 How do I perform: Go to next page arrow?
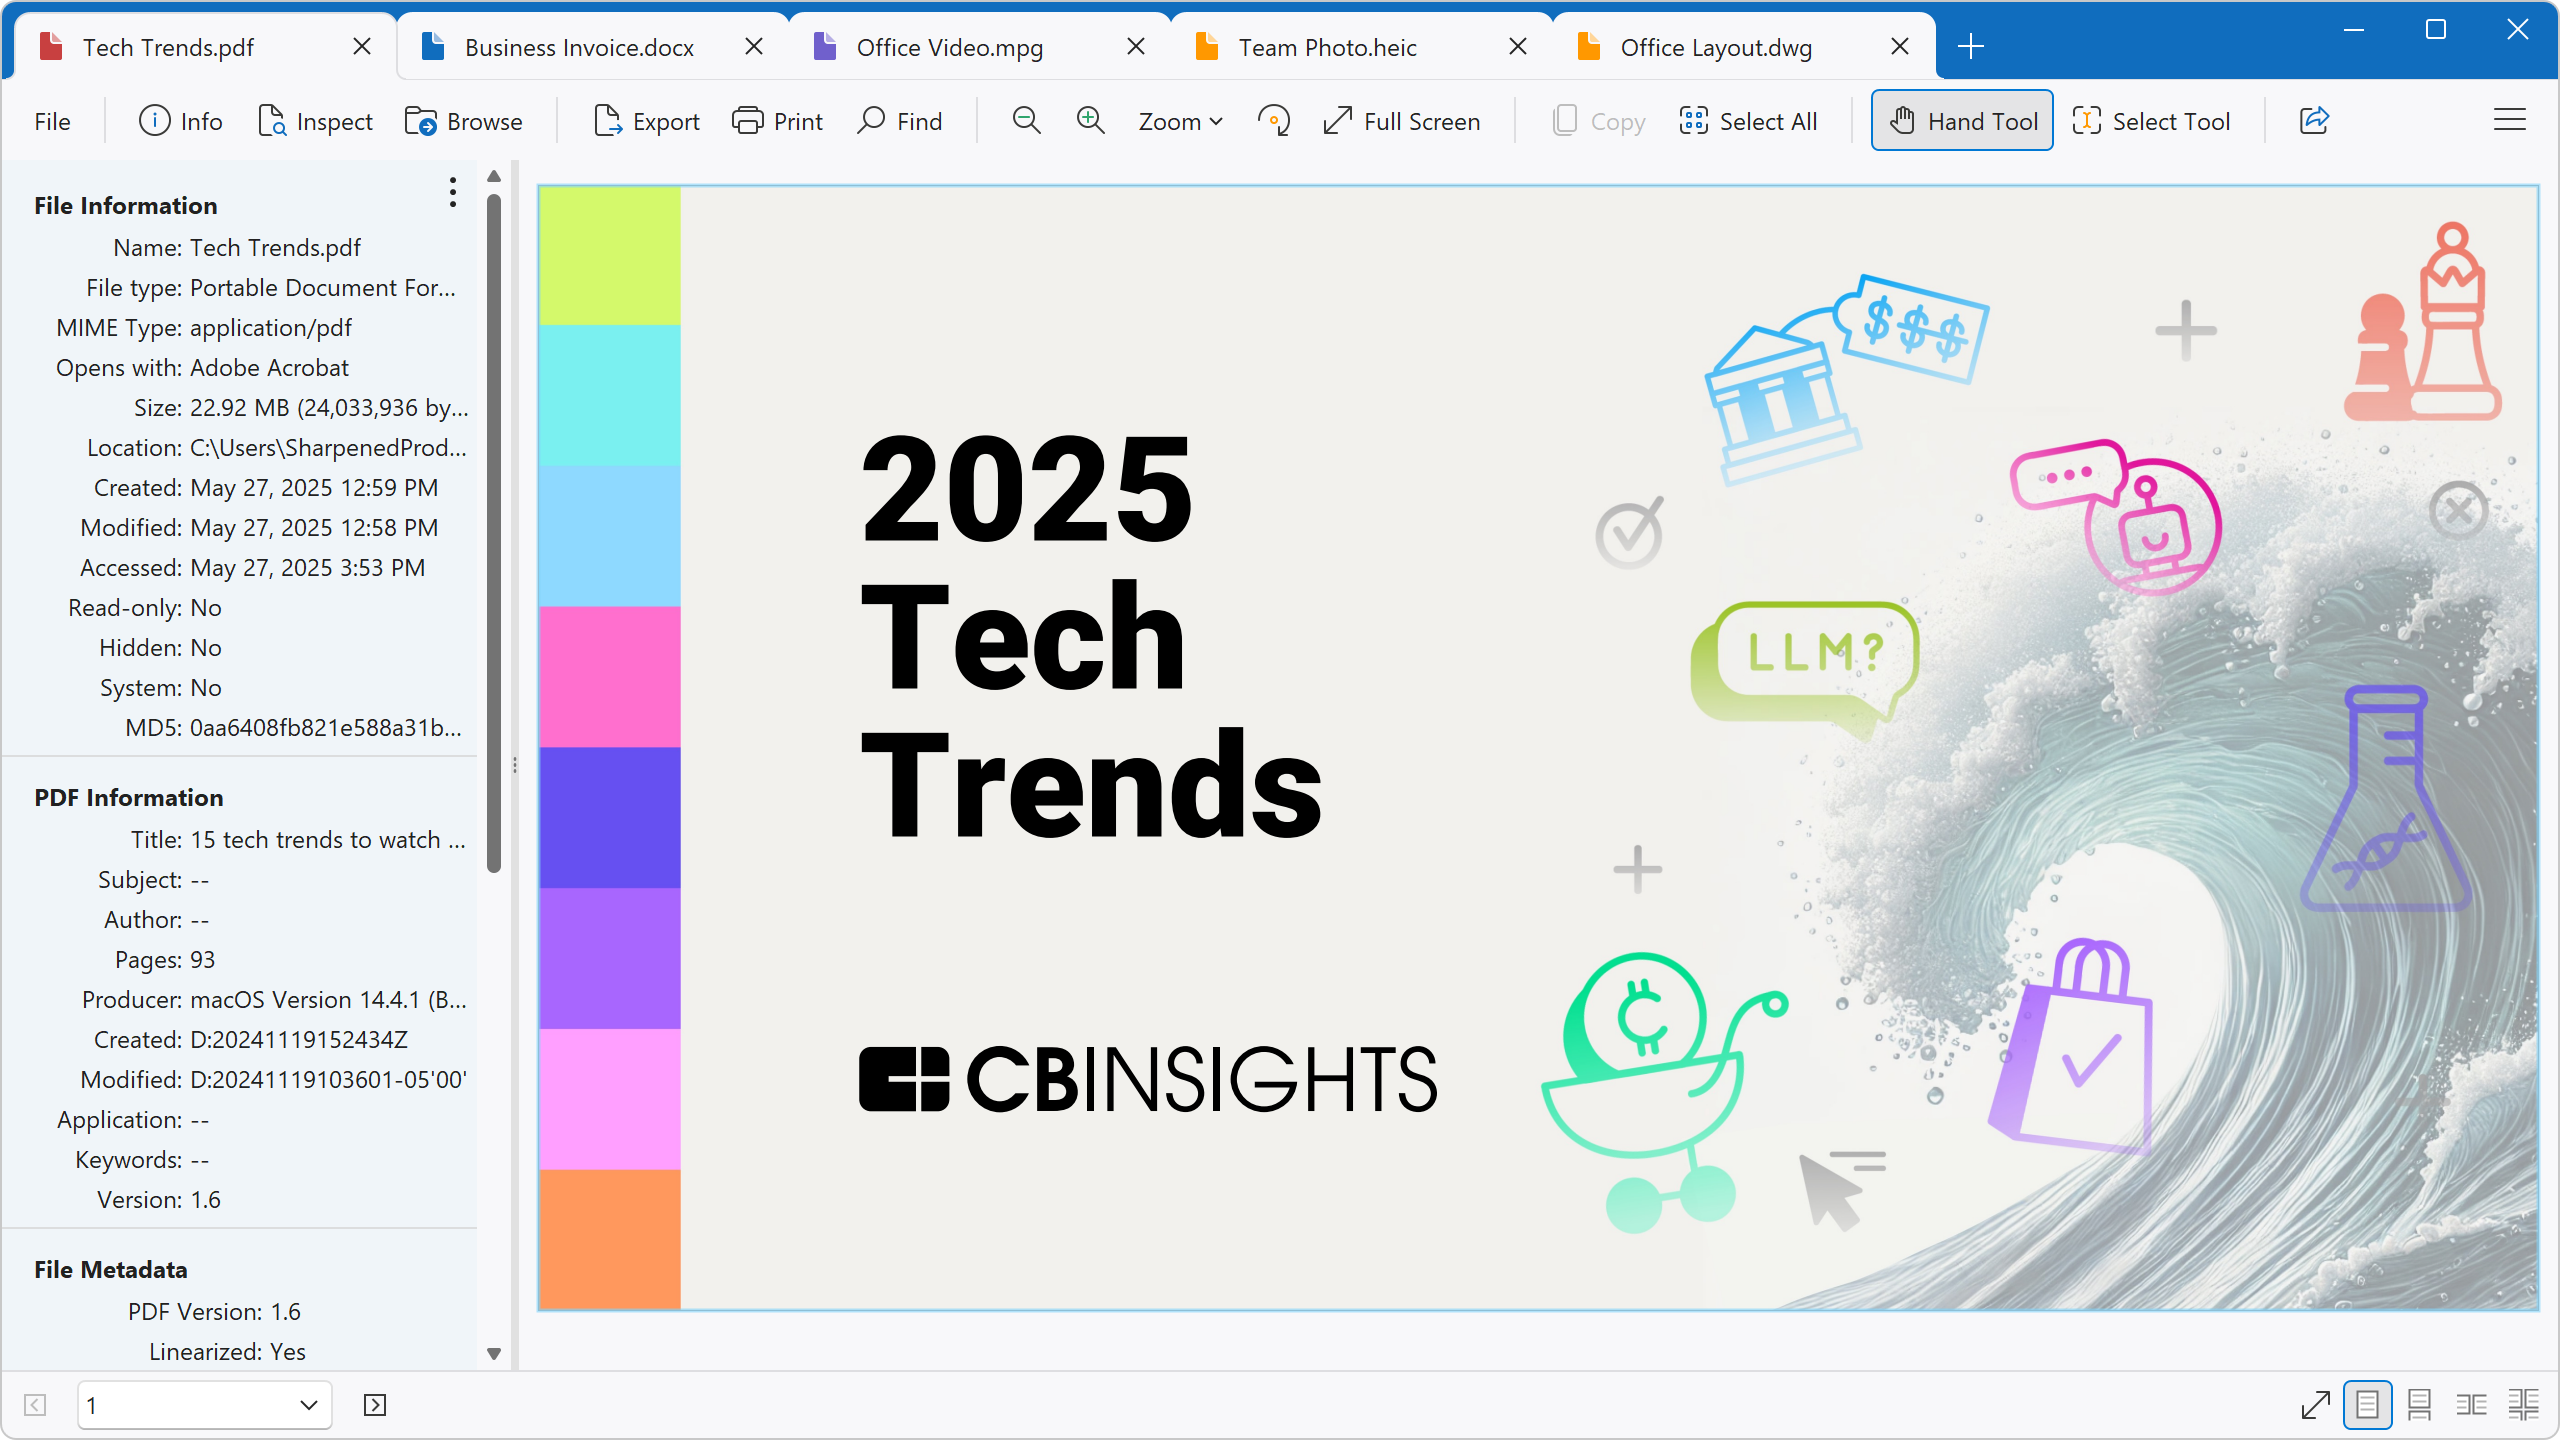pyautogui.click(x=375, y=1405)
